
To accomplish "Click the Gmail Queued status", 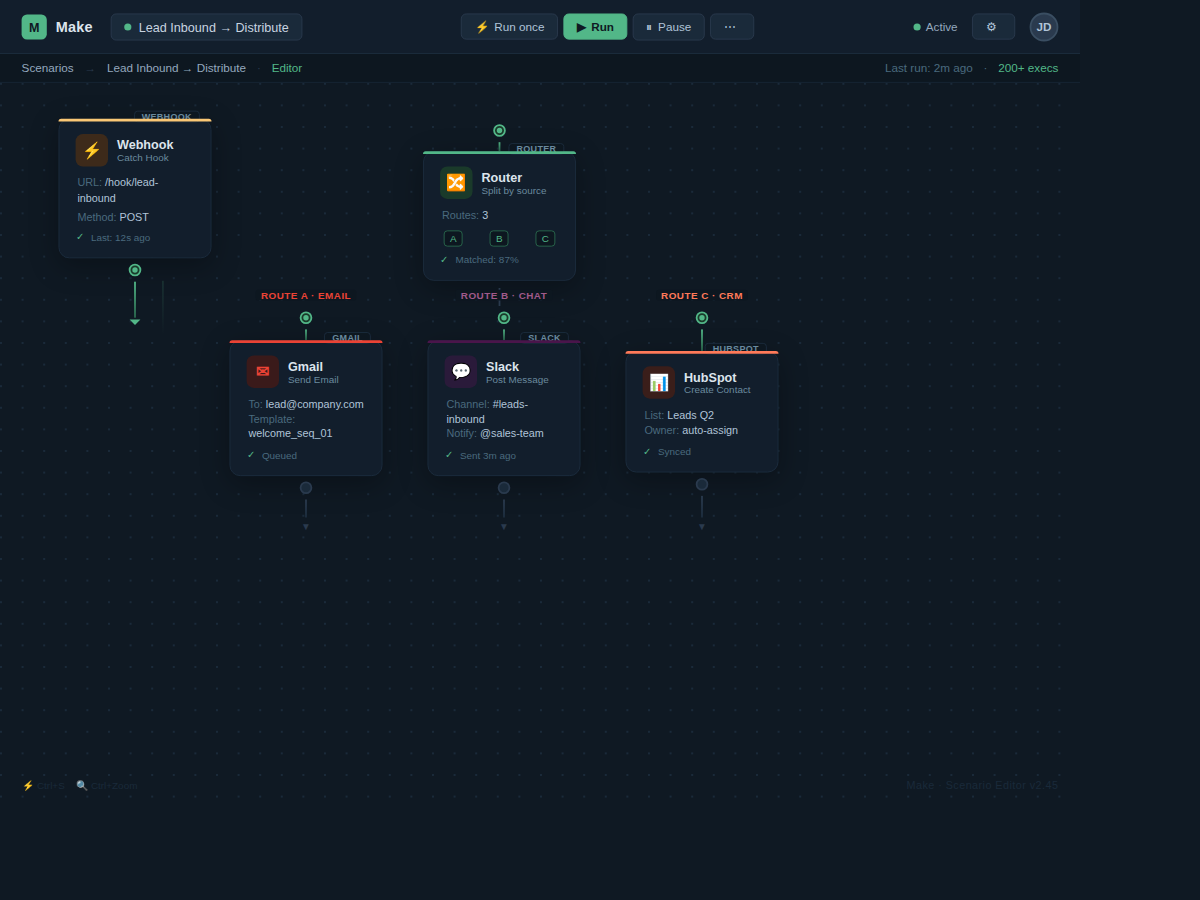I will (272, 455).
